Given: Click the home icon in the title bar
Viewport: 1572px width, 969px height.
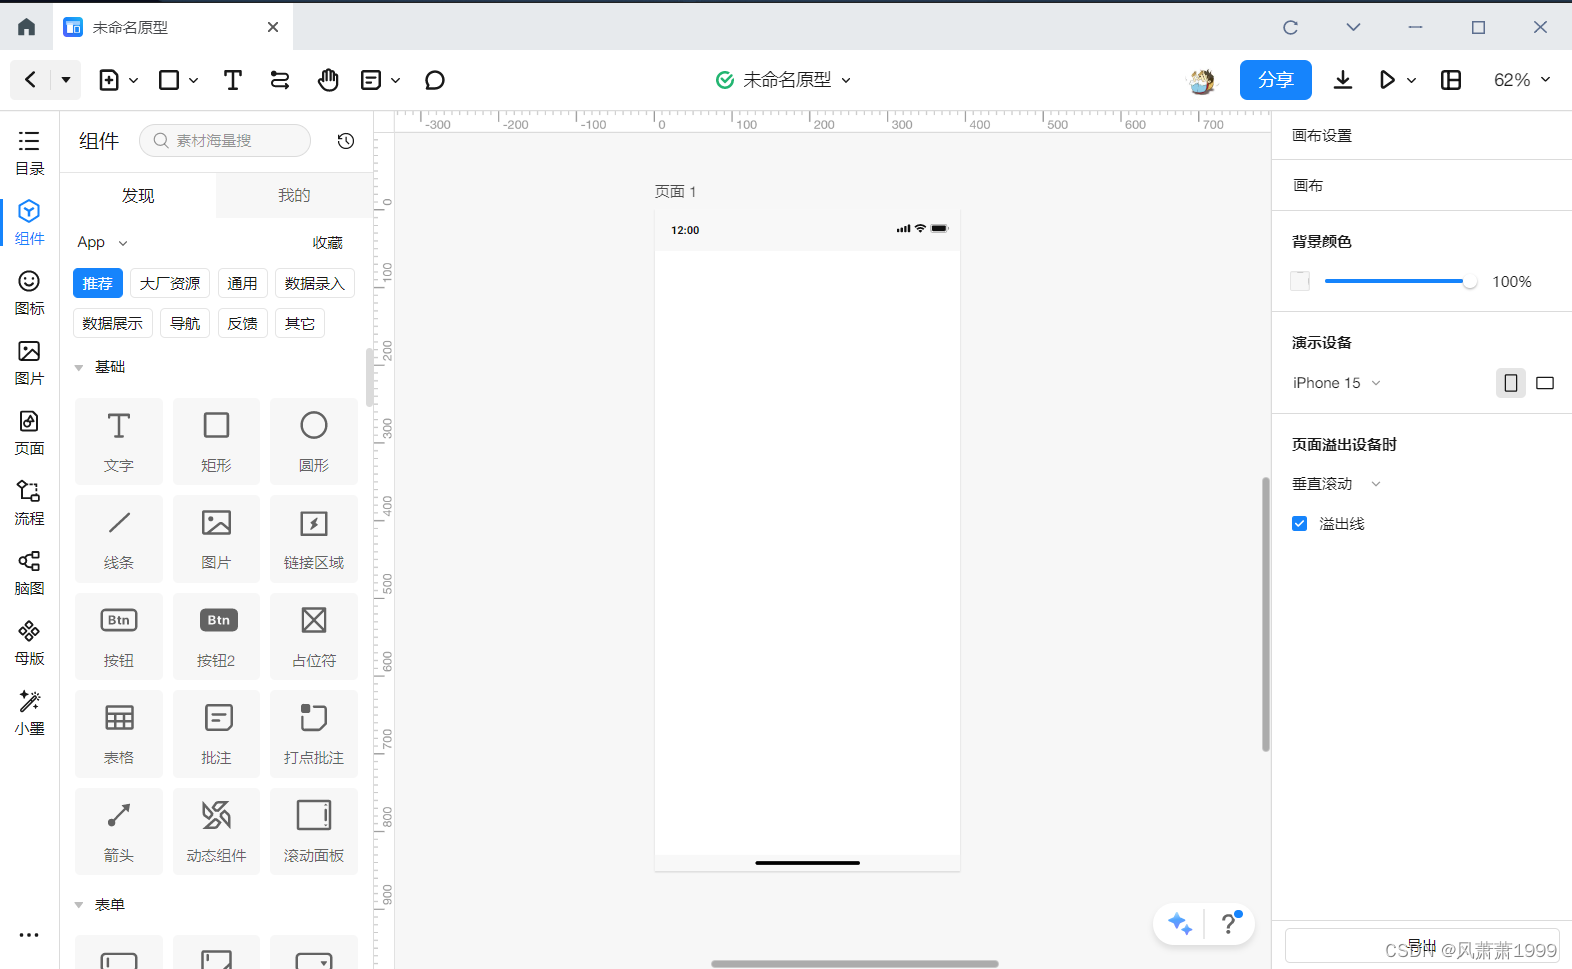Looking at the screenshot, I should 27,27.
